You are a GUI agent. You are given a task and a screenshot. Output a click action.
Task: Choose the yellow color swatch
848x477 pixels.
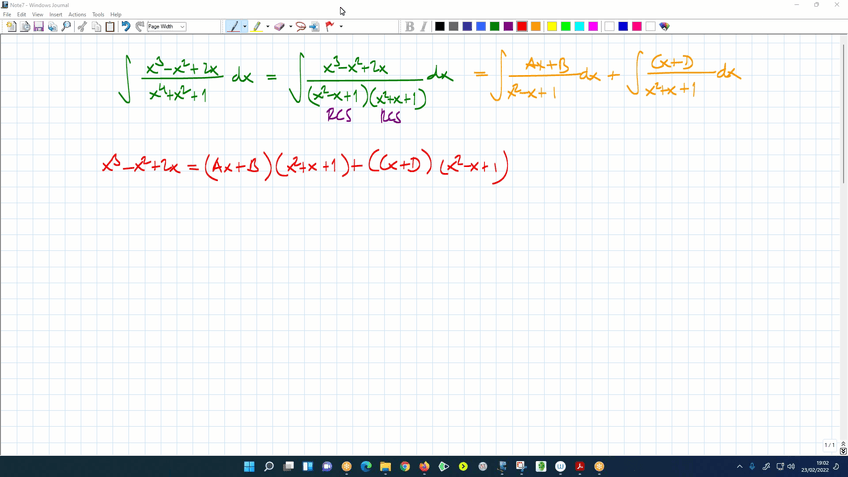pyautogui.click(x=551, y=27)
